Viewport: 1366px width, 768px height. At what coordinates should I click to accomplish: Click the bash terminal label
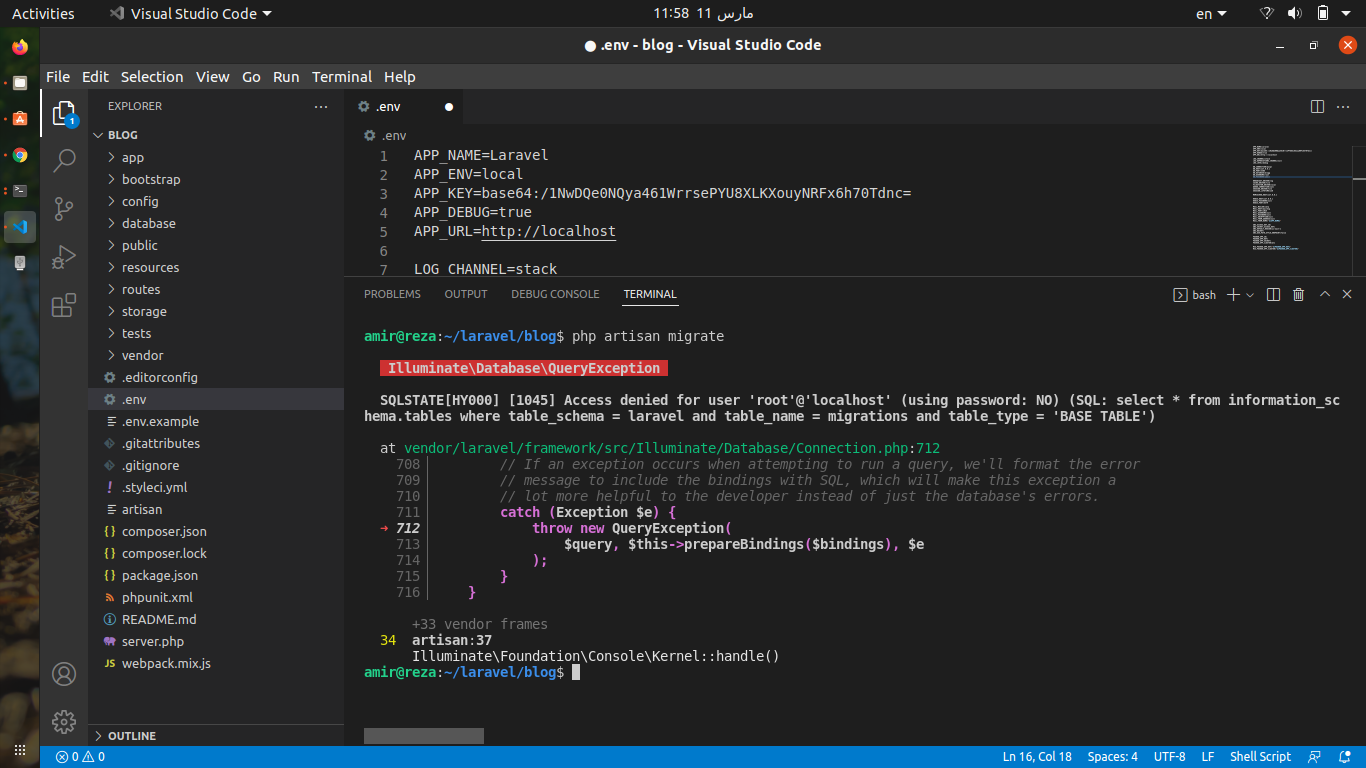pos(1195,295)
